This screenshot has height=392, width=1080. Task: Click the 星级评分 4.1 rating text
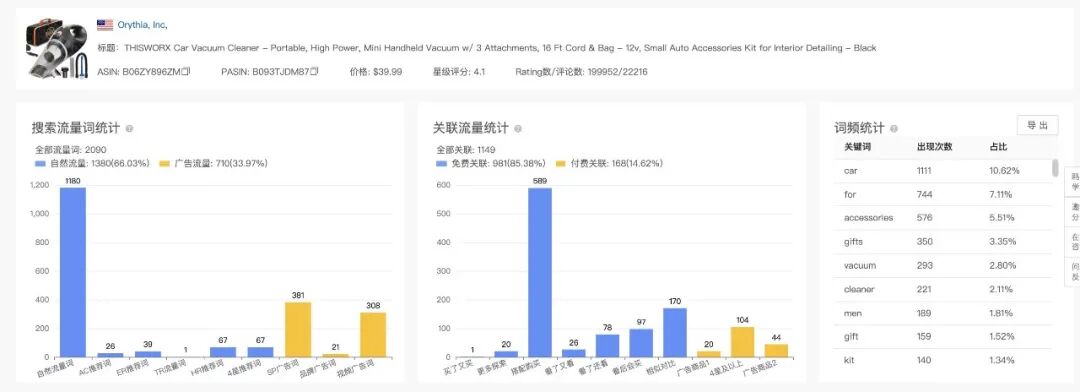pyautogui.click(x=459, y=72)
